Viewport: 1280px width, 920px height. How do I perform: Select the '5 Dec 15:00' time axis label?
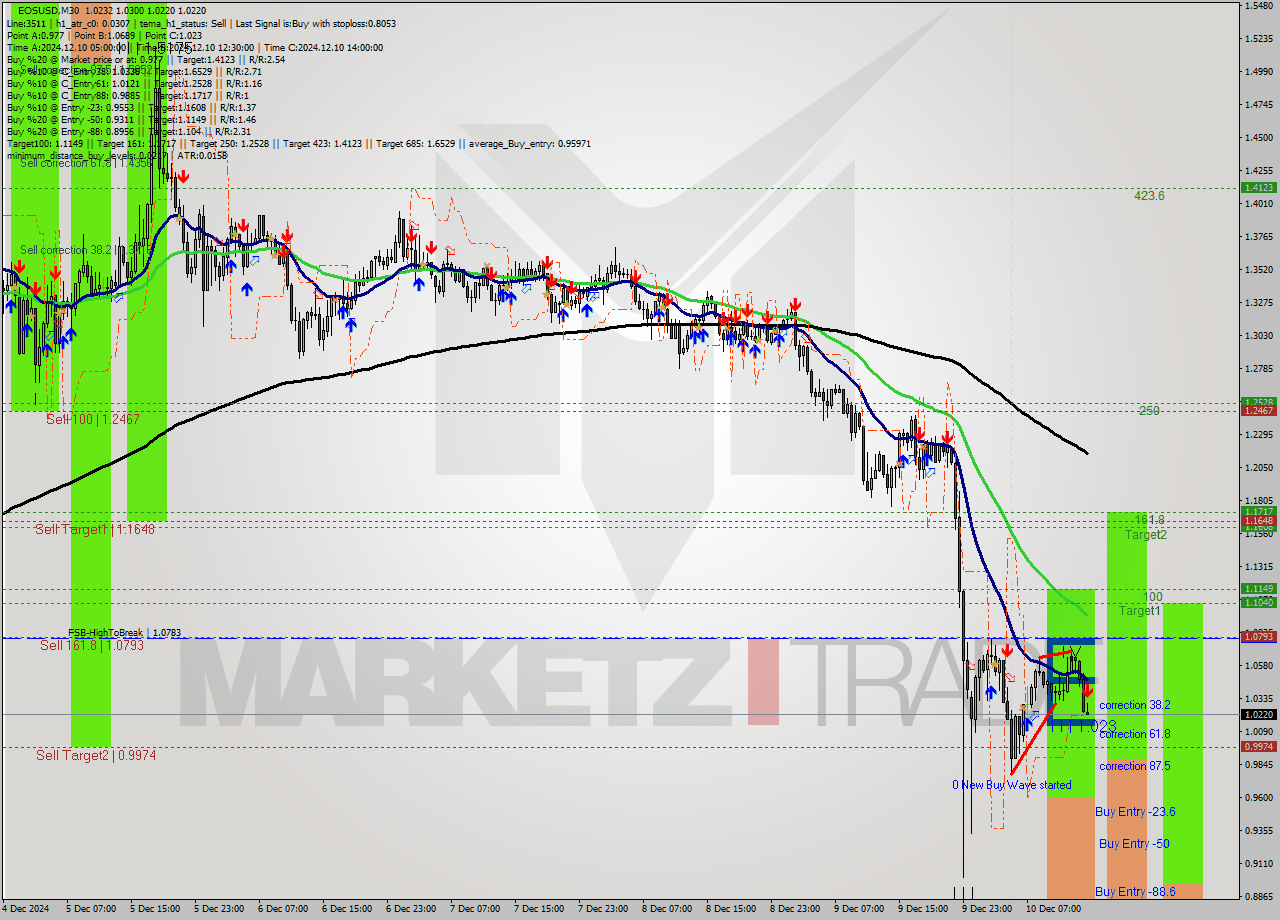[x=156, y=909]
